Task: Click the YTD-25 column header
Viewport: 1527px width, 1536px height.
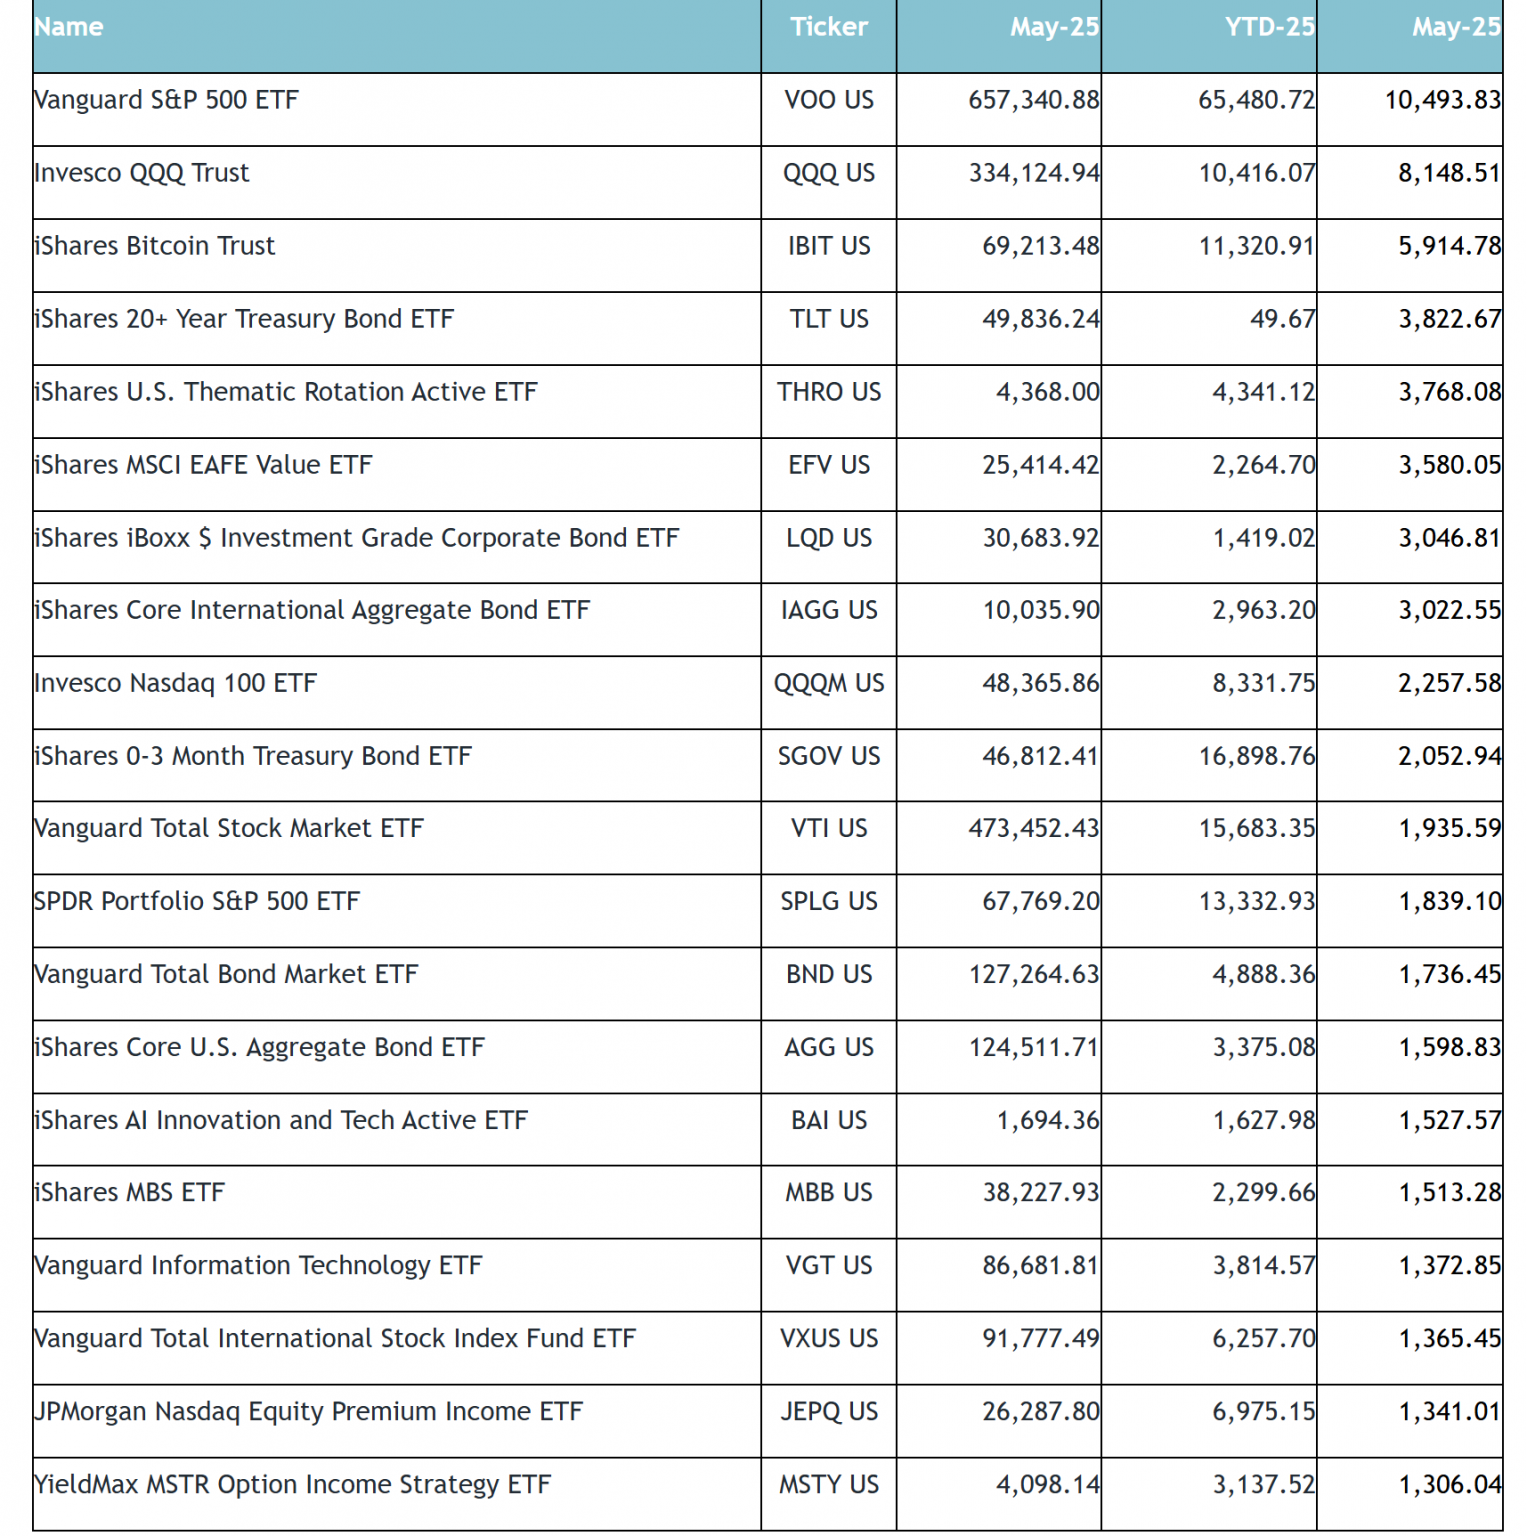Action: point(1268,27)
